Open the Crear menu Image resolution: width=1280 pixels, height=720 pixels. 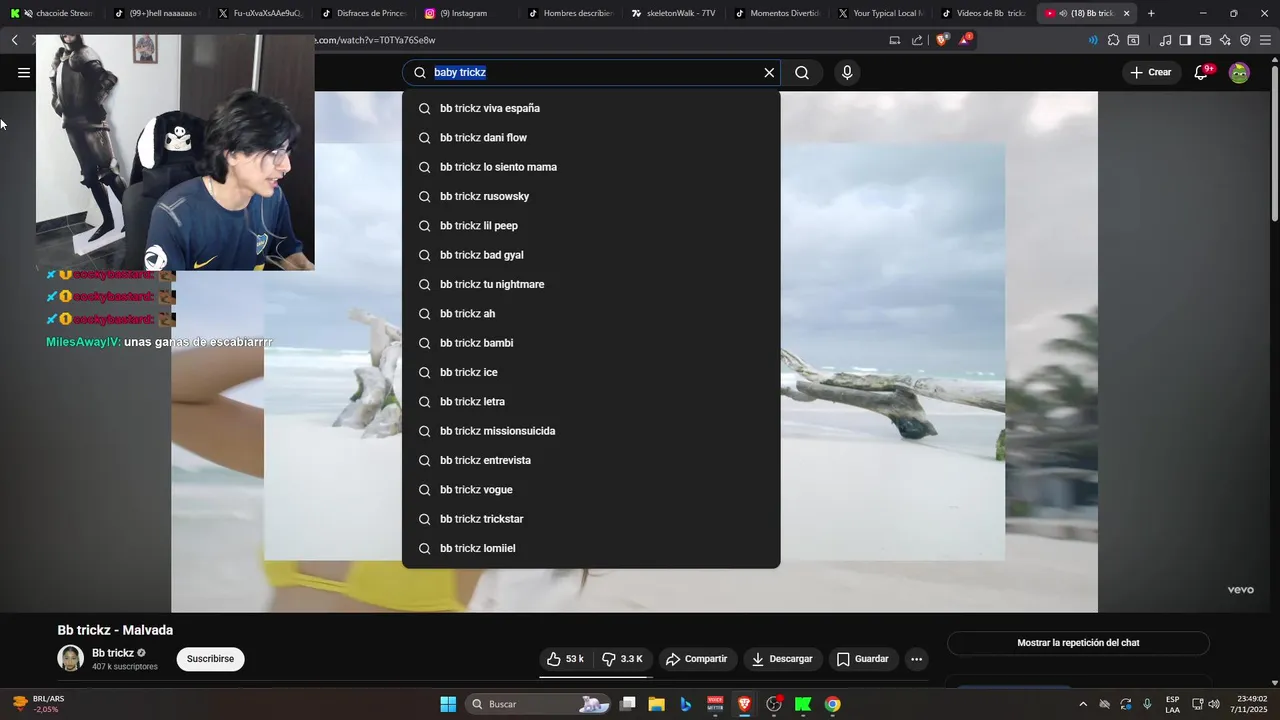click(x=1151, y=72)
